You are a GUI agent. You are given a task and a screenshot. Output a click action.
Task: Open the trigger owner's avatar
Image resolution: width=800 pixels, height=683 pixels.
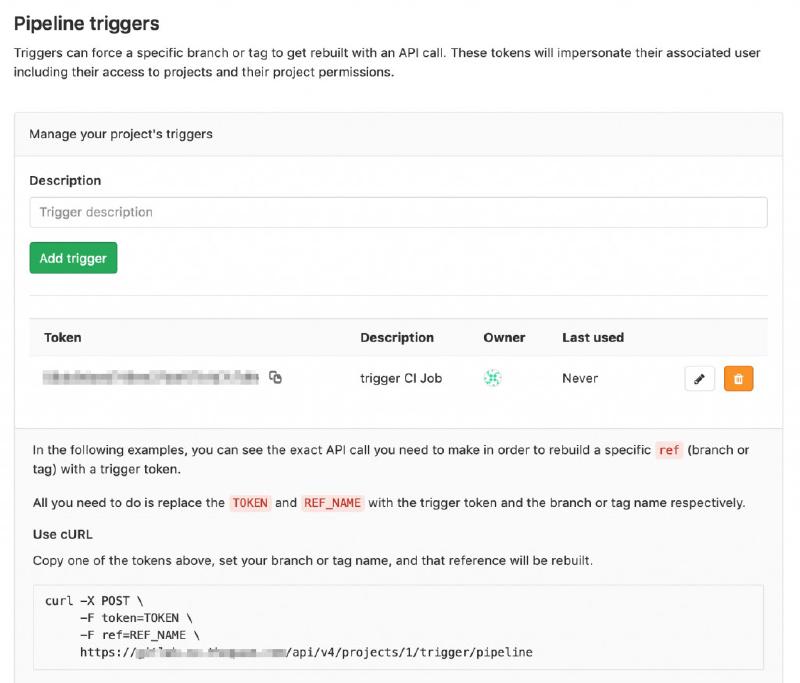tap(493, 378)
